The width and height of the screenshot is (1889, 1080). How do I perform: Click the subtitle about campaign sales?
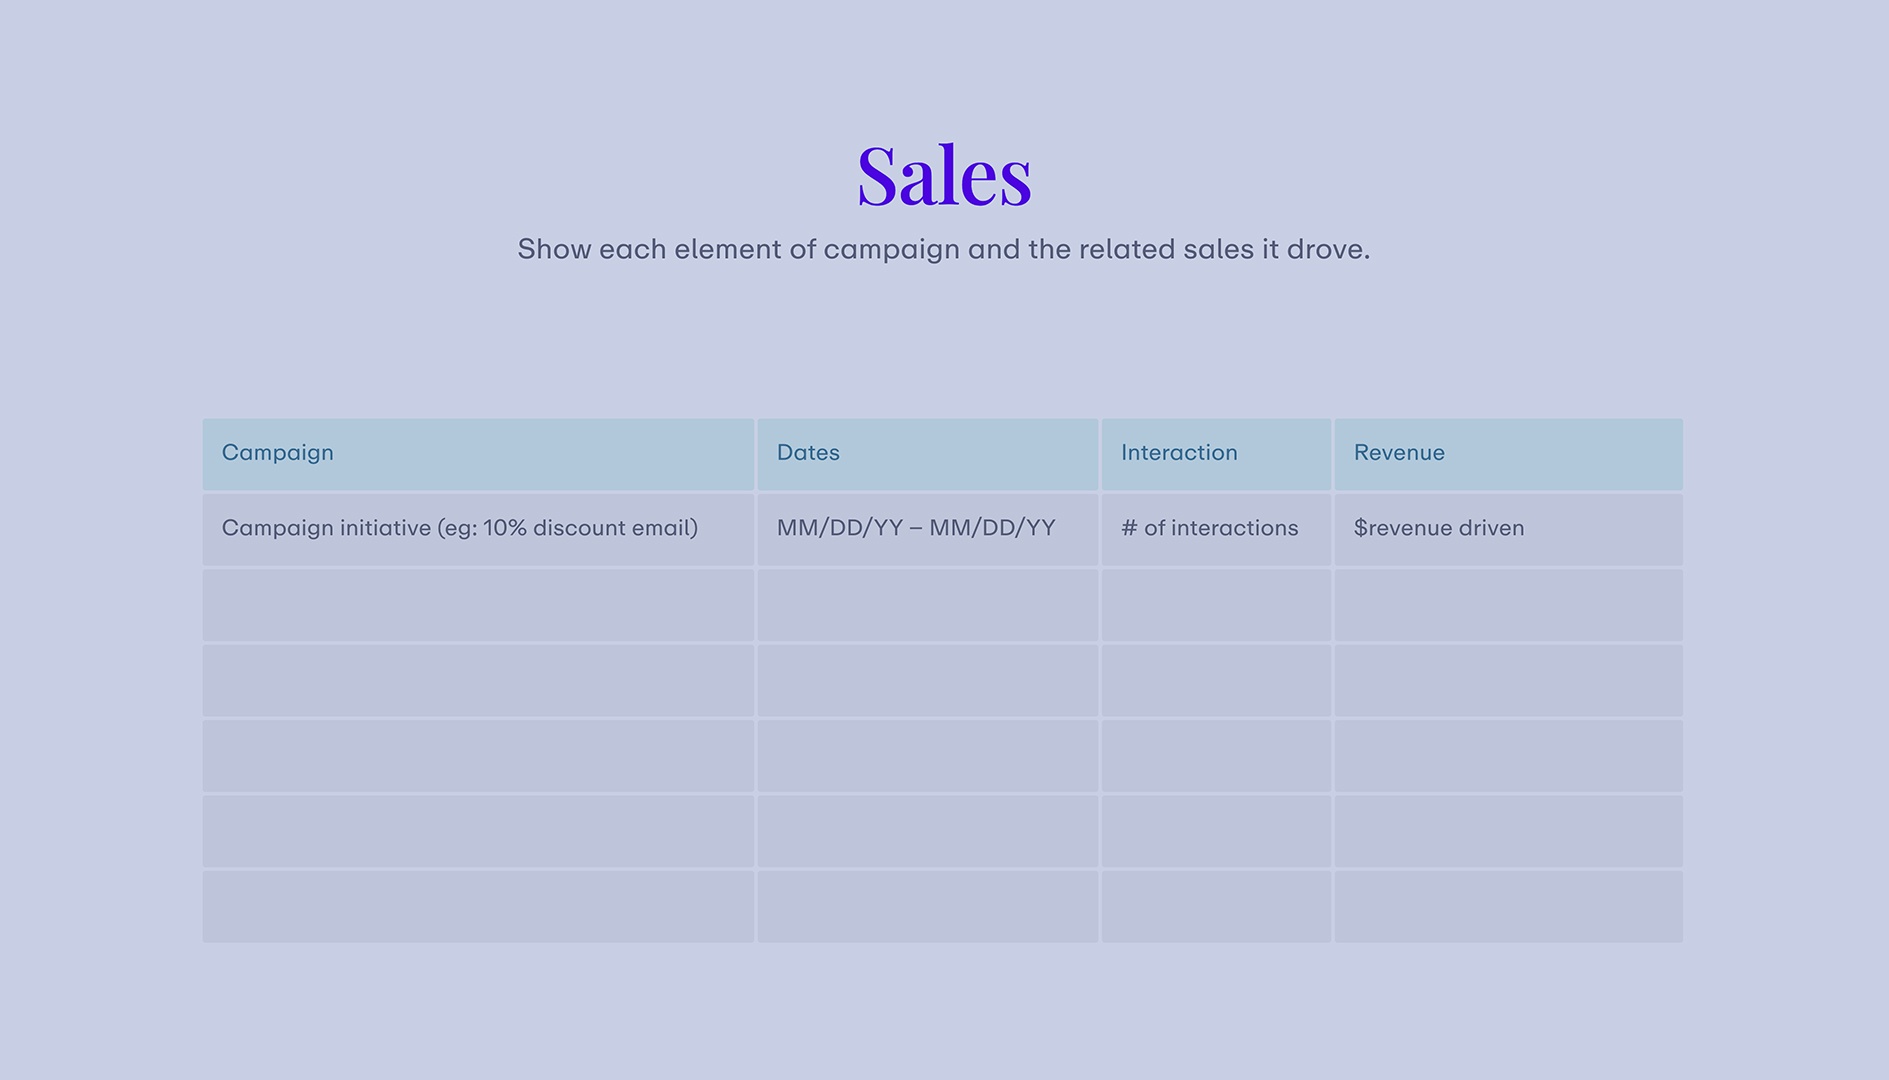(944, 249)
